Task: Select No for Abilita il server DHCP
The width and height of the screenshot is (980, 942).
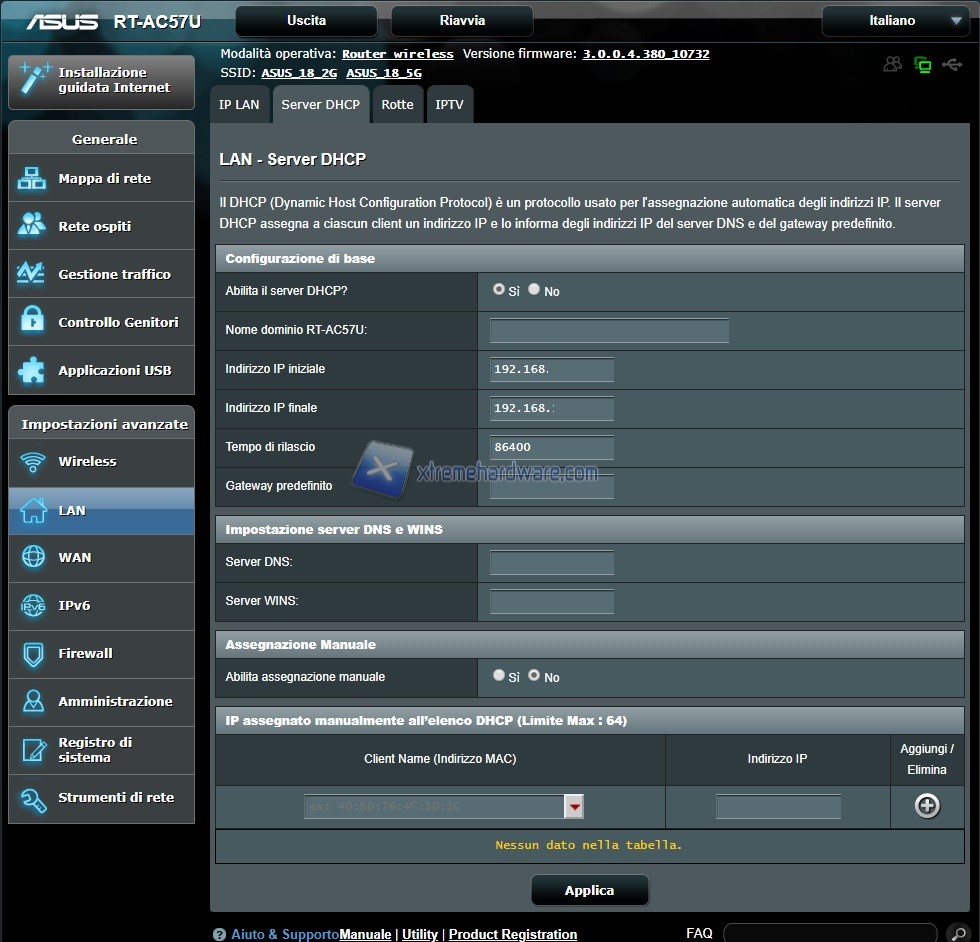Action: tap(534, 289)
